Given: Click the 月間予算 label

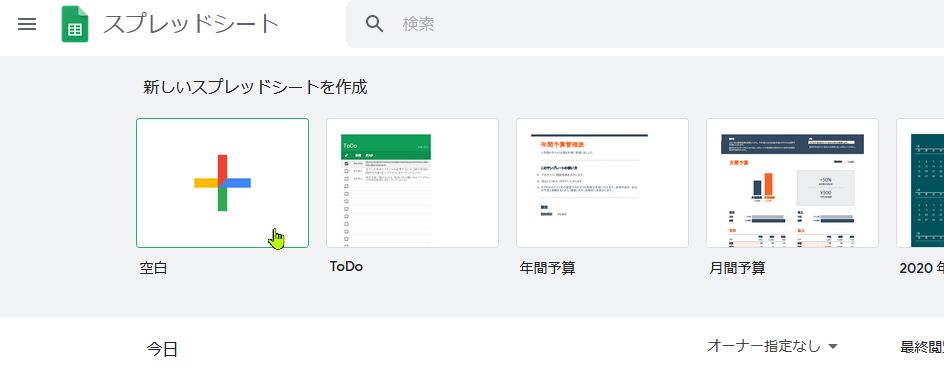Looking at the screenshot, I should 738,268.
